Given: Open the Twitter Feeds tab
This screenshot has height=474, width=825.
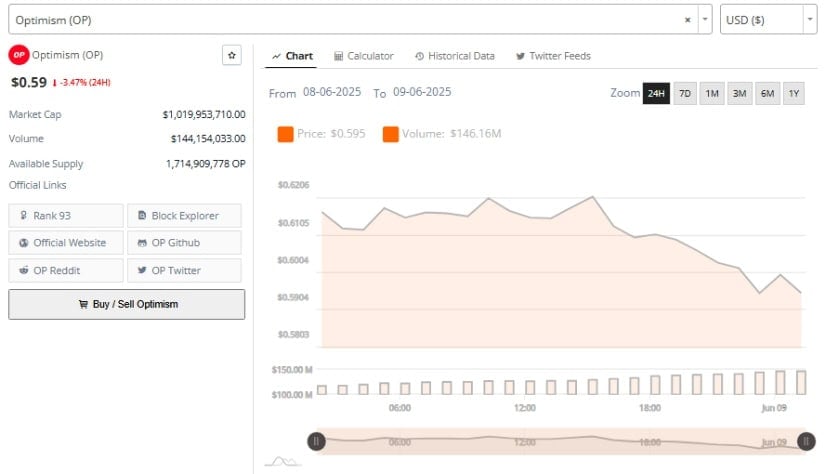Looking at the screenshot, I should 553,56.
